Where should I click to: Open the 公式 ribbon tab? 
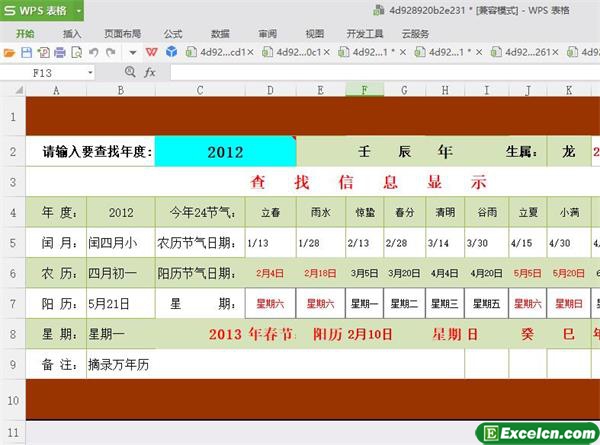coord(173,34)
